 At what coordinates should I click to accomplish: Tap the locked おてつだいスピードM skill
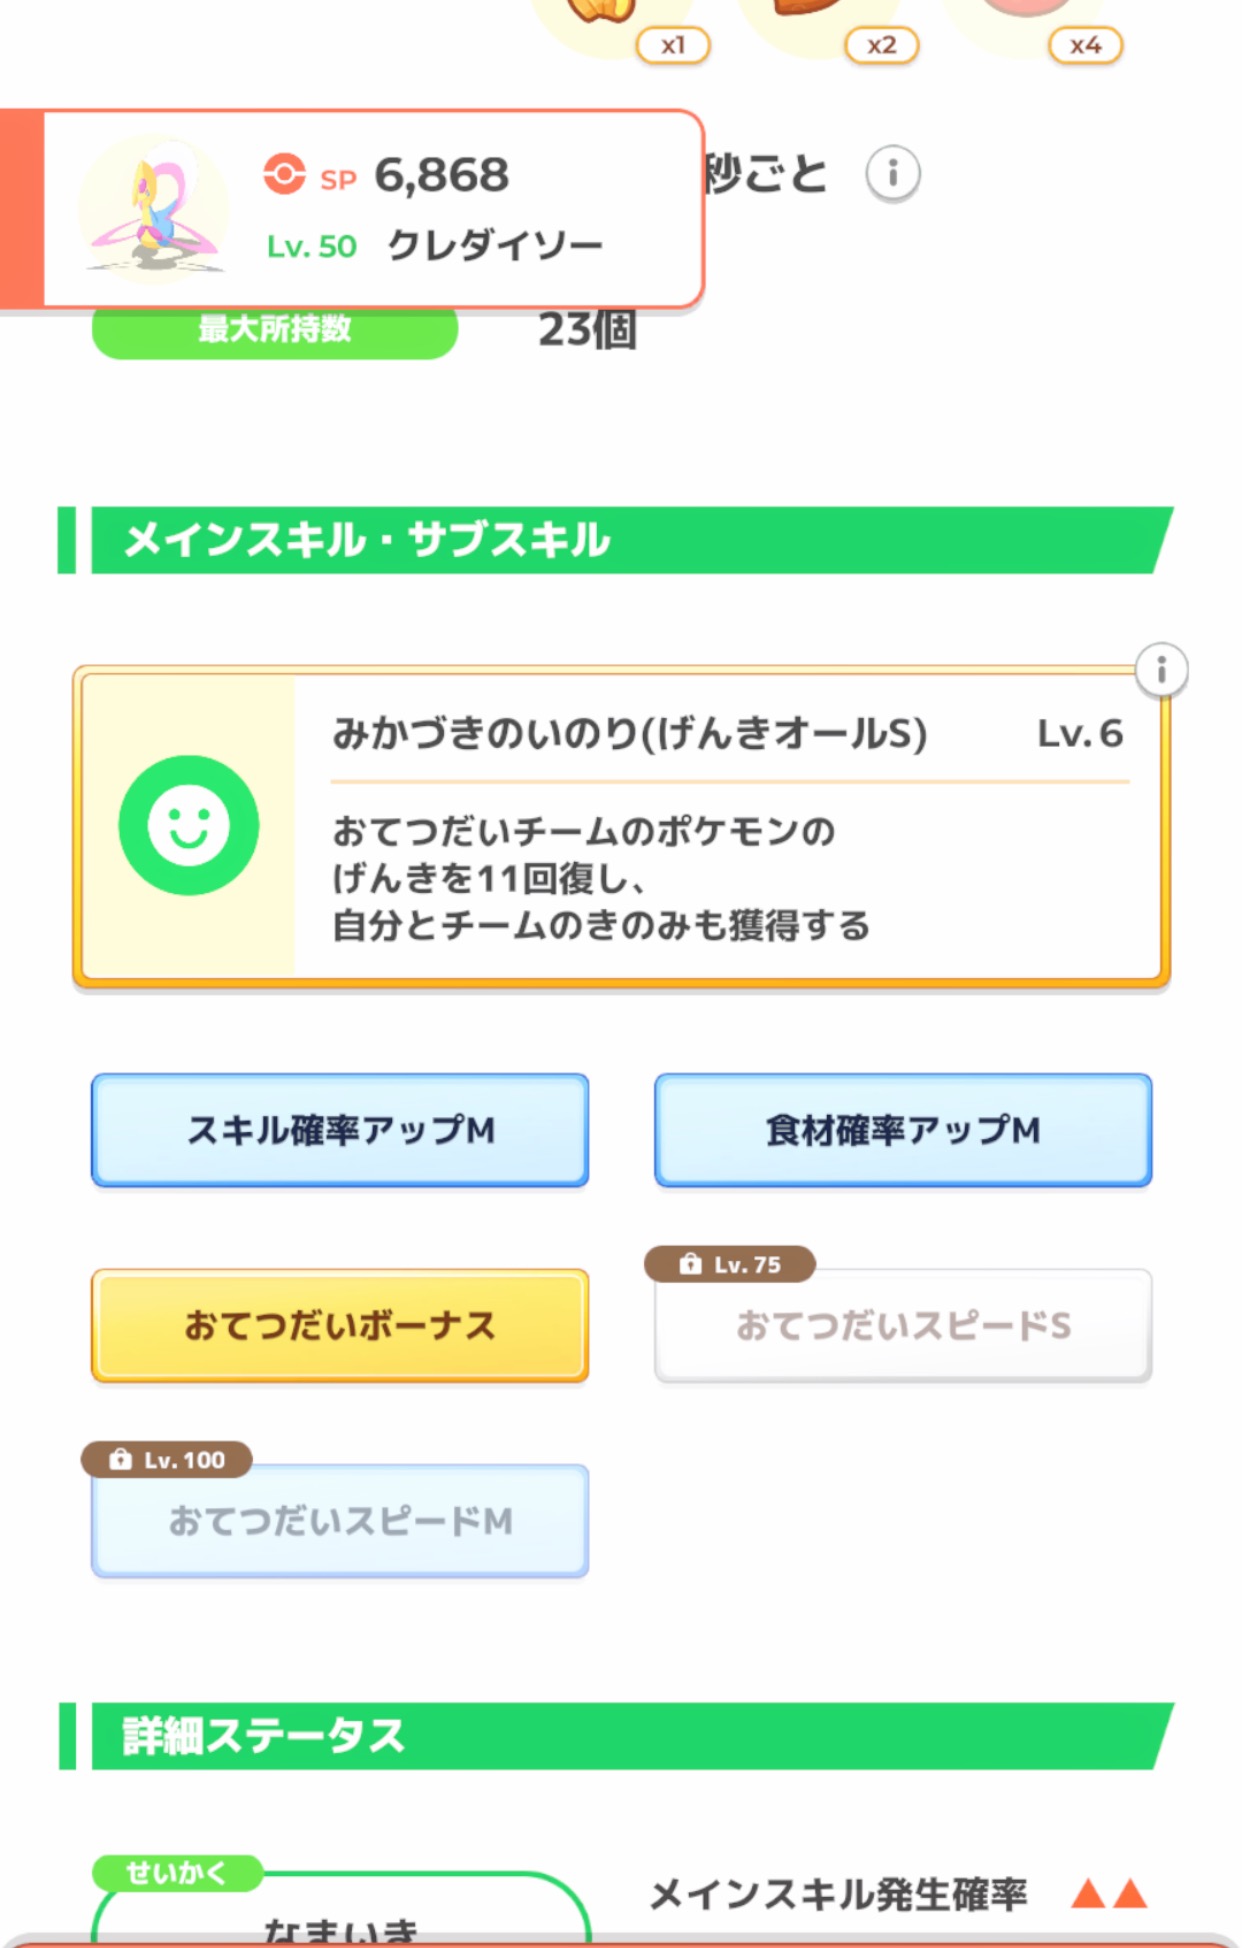pyautogui.click(x=340, y=1521)
